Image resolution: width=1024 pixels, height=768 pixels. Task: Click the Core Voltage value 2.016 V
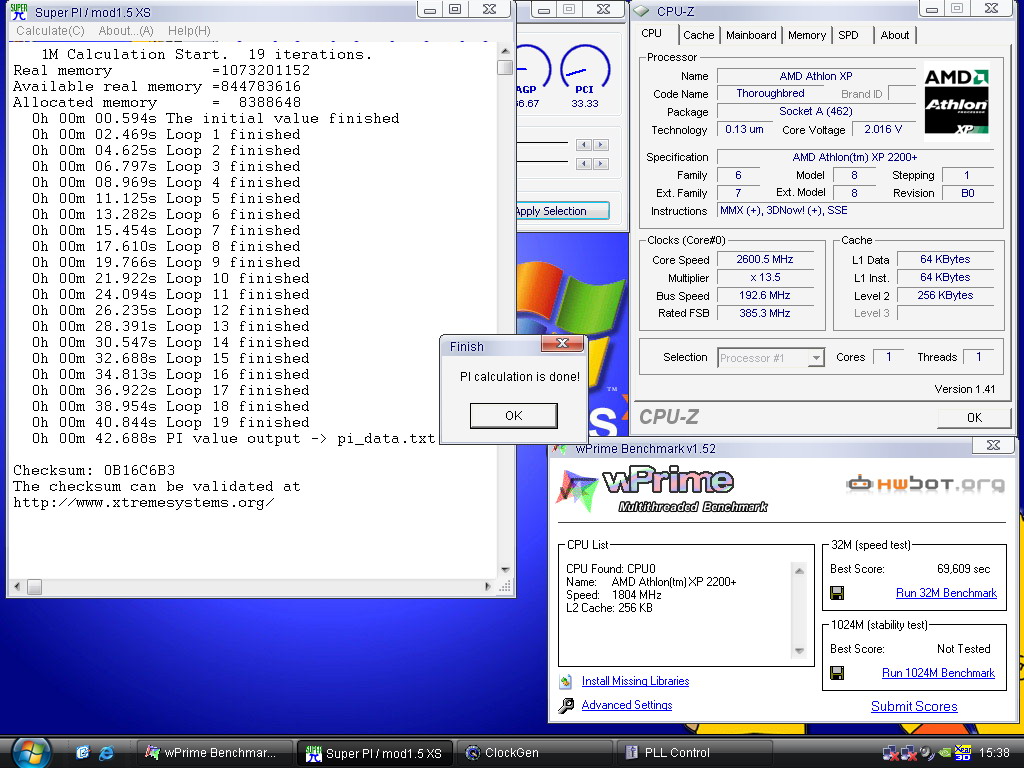pyautogui.click(x=883, y=129)
